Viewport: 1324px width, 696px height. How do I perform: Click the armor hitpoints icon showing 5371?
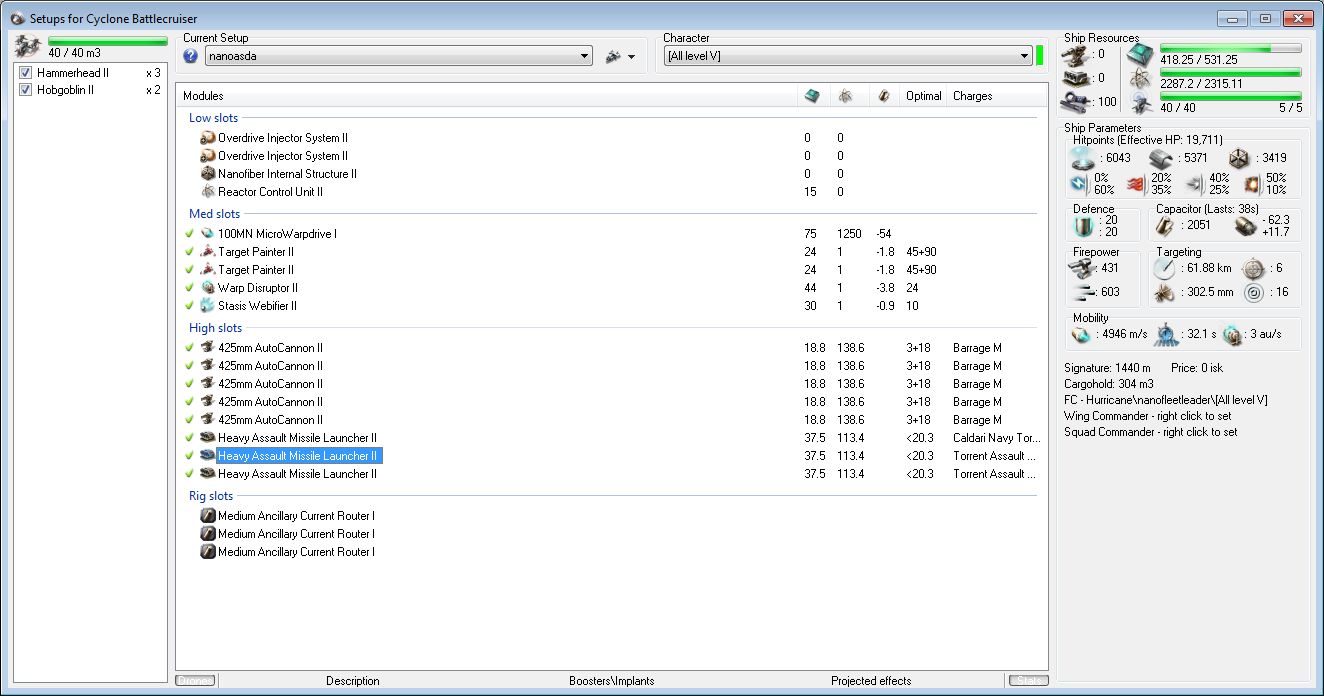[1160, 158]
